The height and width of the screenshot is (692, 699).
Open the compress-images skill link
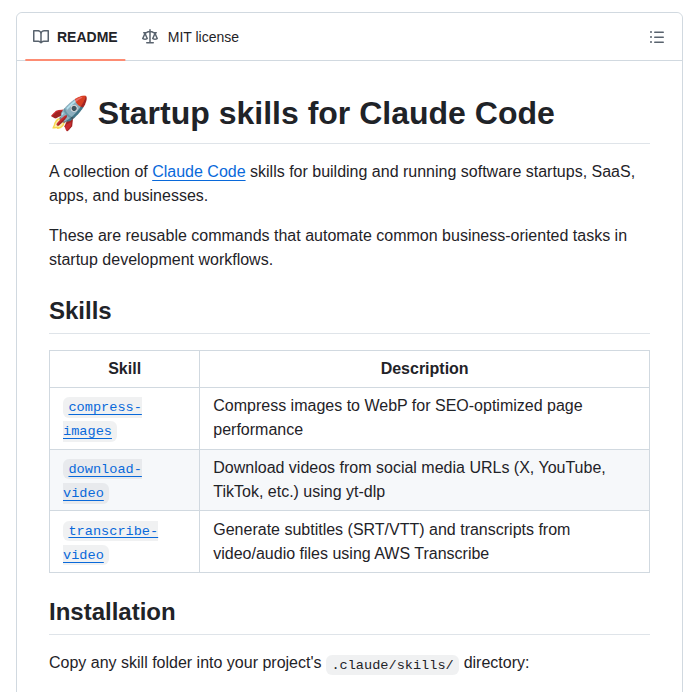[103, 419]
